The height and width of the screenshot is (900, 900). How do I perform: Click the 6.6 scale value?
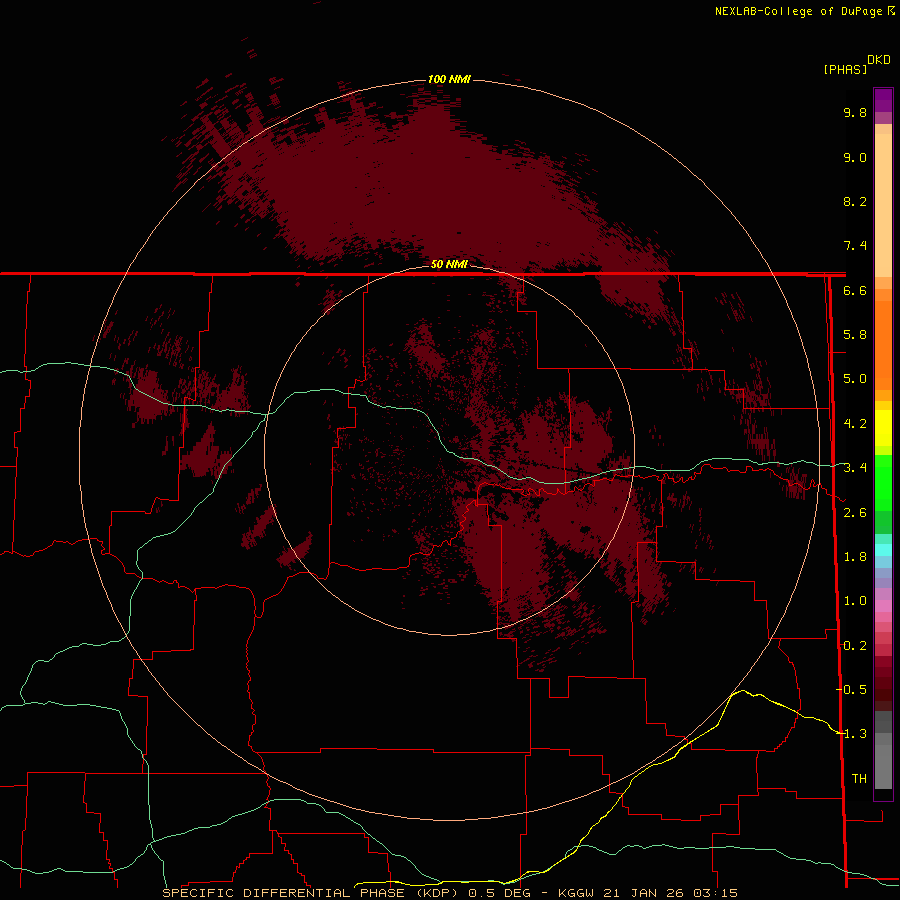click(x=855, y=290)
